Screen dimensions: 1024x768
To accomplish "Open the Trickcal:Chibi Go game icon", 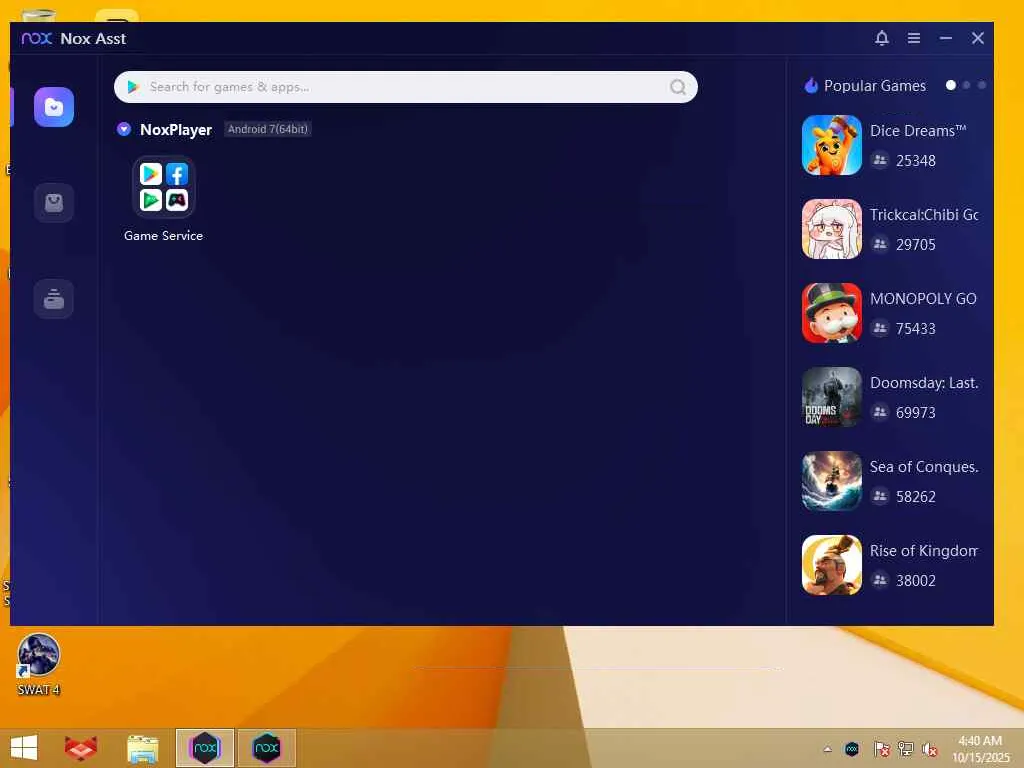I will [831, 229].
